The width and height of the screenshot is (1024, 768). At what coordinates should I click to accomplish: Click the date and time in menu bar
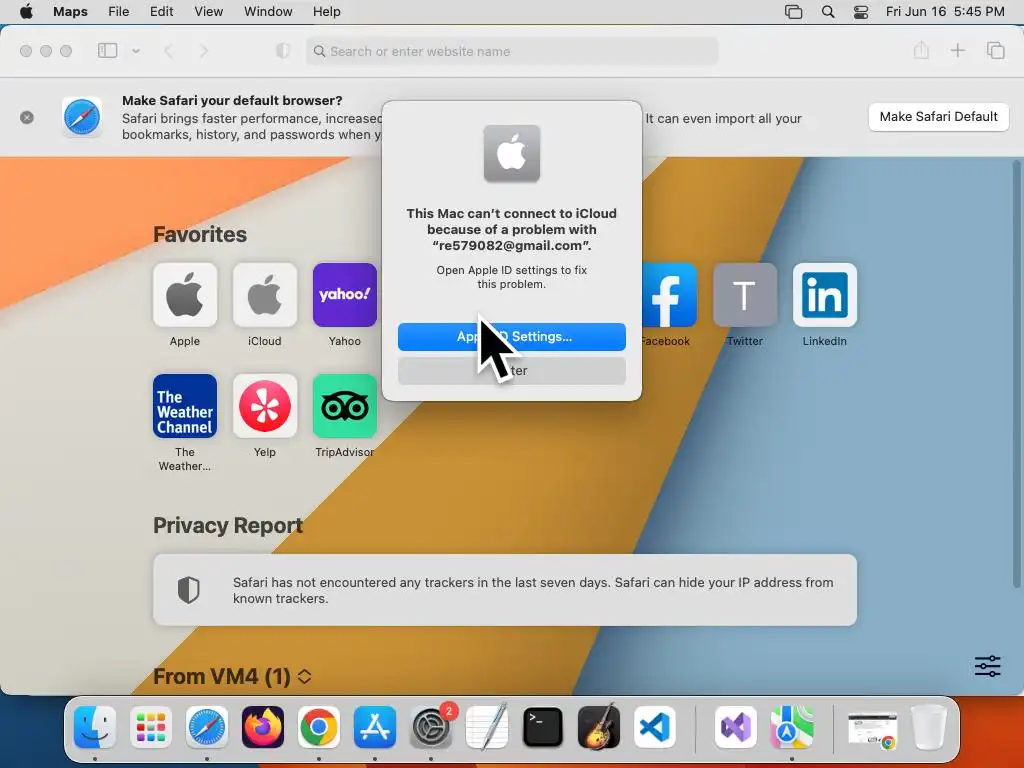pos(945,12)
